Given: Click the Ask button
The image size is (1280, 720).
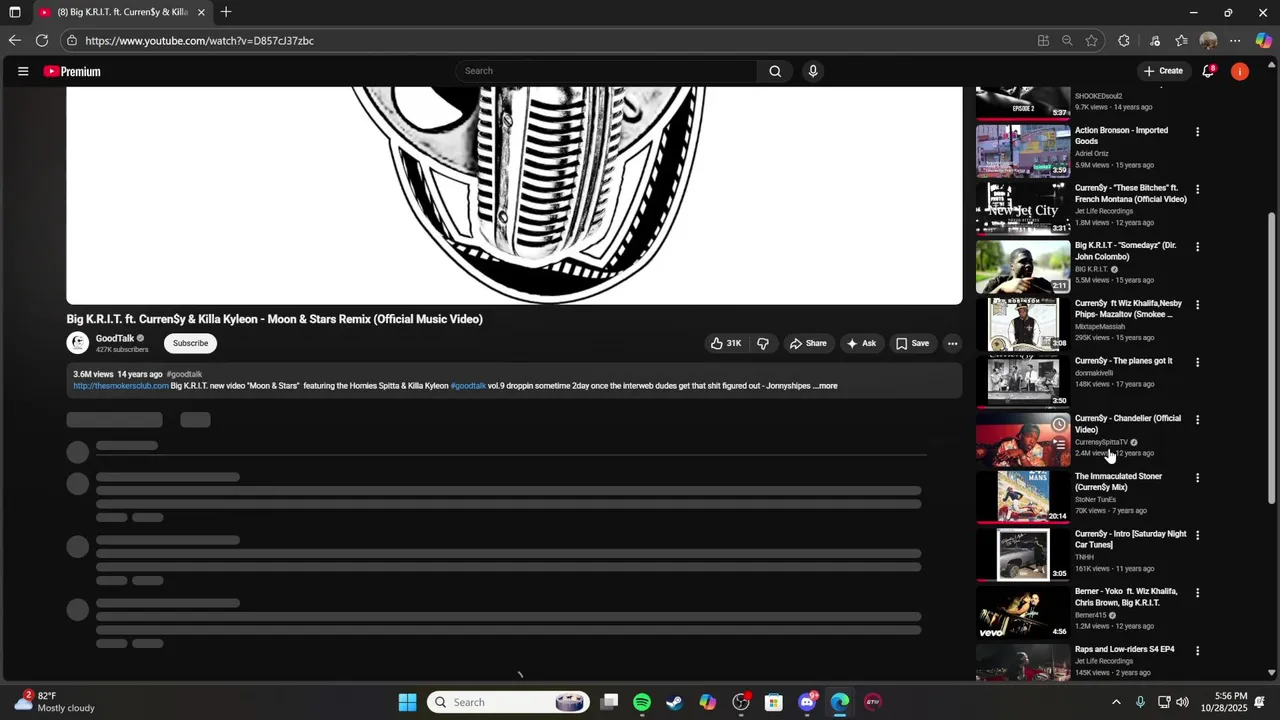Looking at the screenshot, I should pos(861,343).
